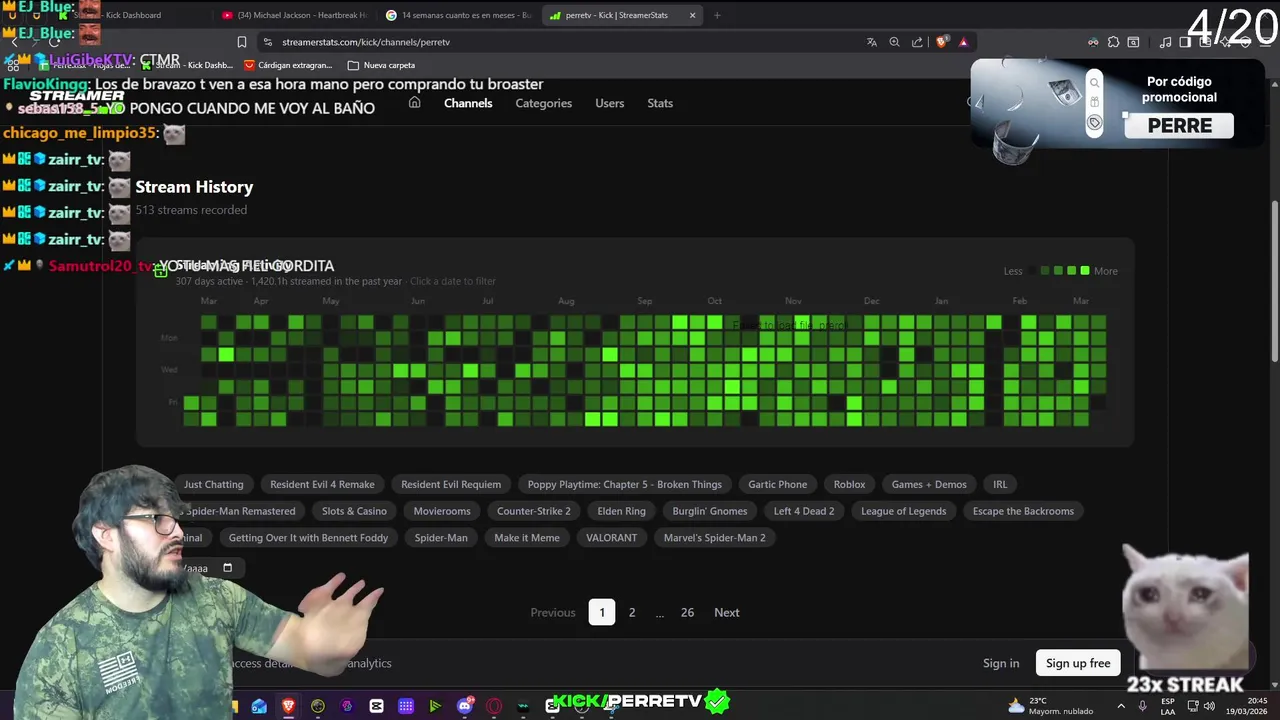The width and height of the screenshot is (1280, 720).
Task: Click the Brave Rewards triangle icon
Action: (963, 42)
